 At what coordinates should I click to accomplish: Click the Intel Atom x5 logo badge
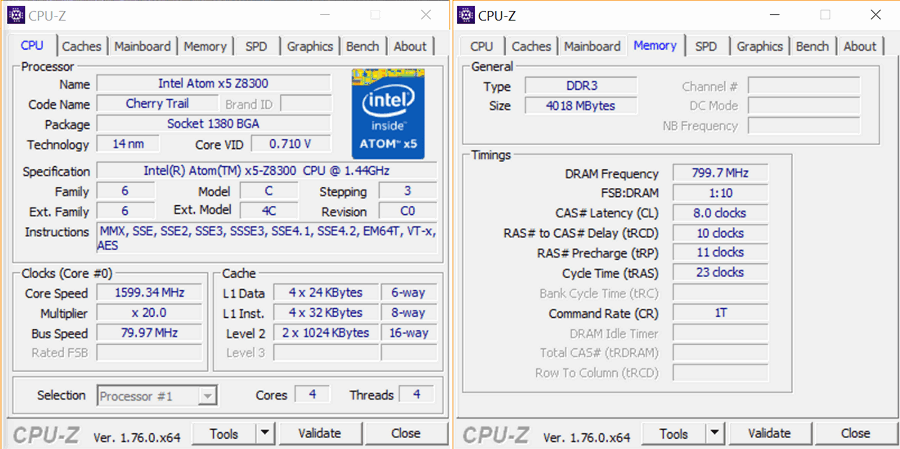[x=388, y=114]
